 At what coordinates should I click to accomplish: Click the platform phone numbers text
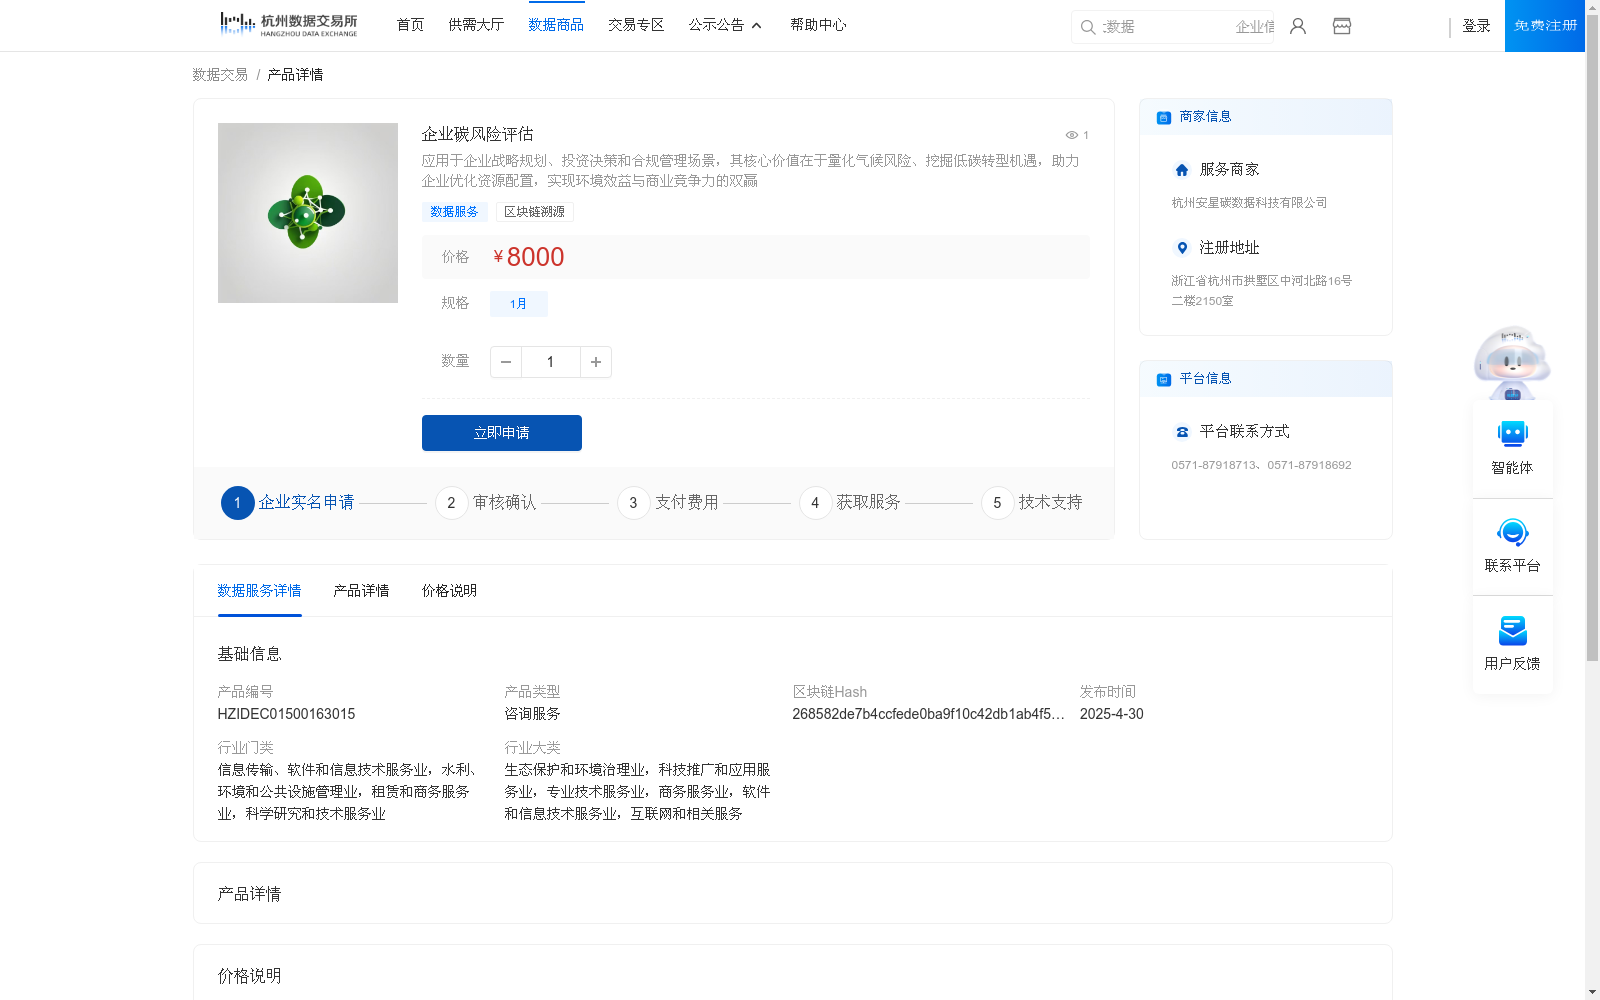(1261, 465)
